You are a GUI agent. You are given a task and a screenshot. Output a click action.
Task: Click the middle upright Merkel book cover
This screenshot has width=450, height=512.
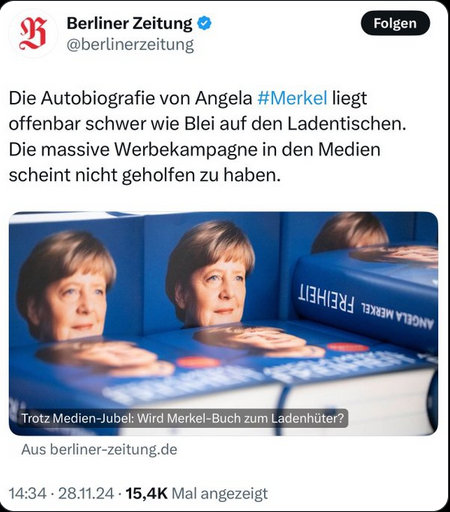212,272
